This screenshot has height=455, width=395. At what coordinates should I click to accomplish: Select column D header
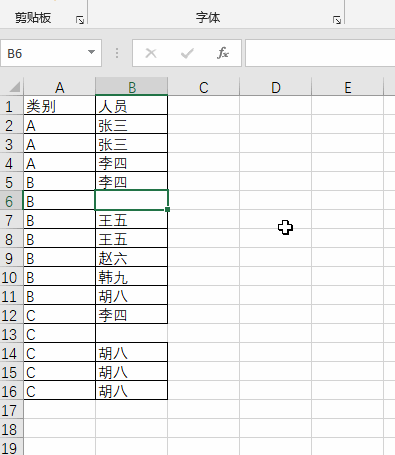tap(276, 87)
